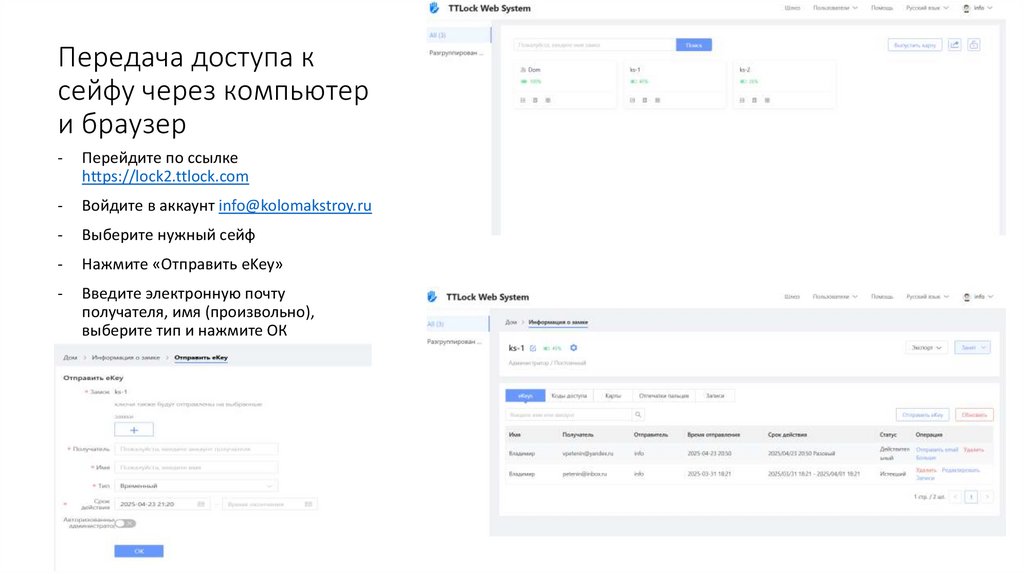
Task: Click padlock icon button right of the share icon
Action: tap(974, 44)
